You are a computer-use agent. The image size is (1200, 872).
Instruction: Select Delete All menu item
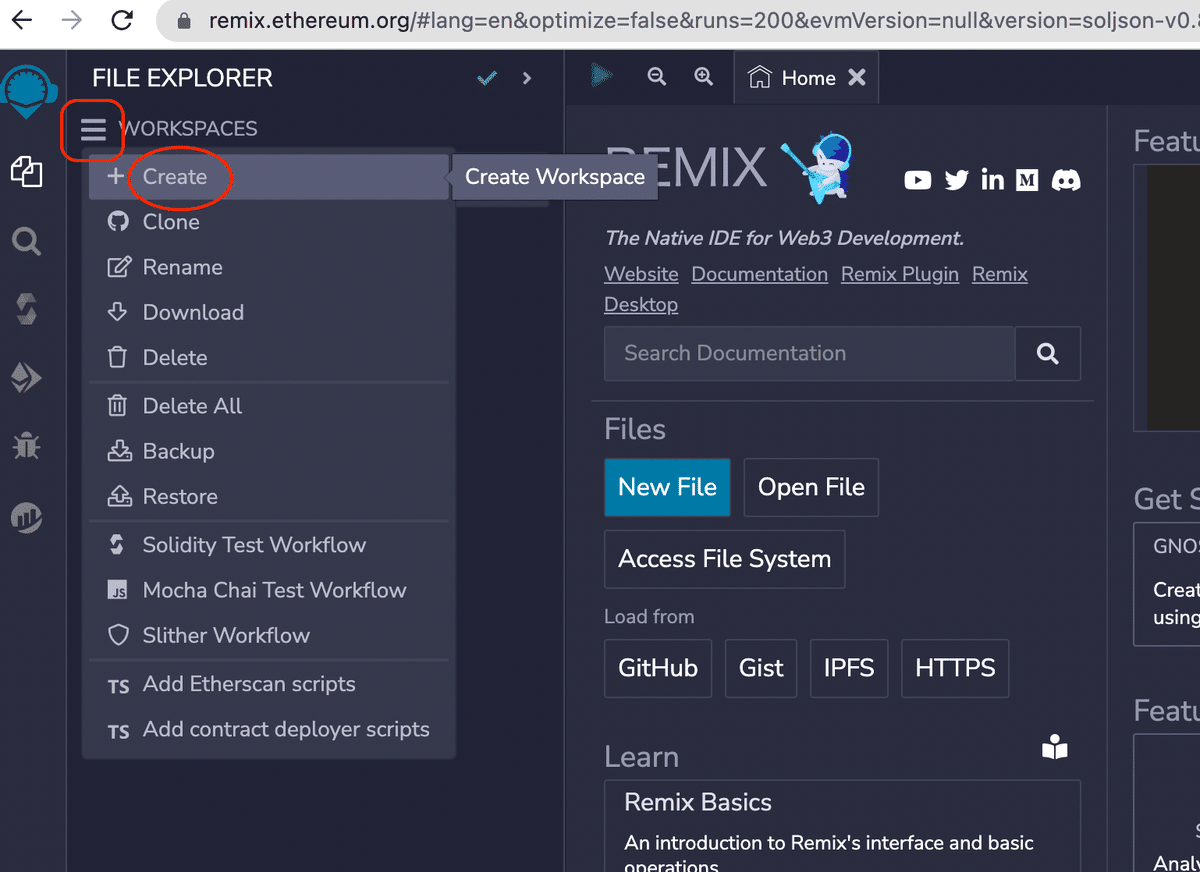click(269, 406)
